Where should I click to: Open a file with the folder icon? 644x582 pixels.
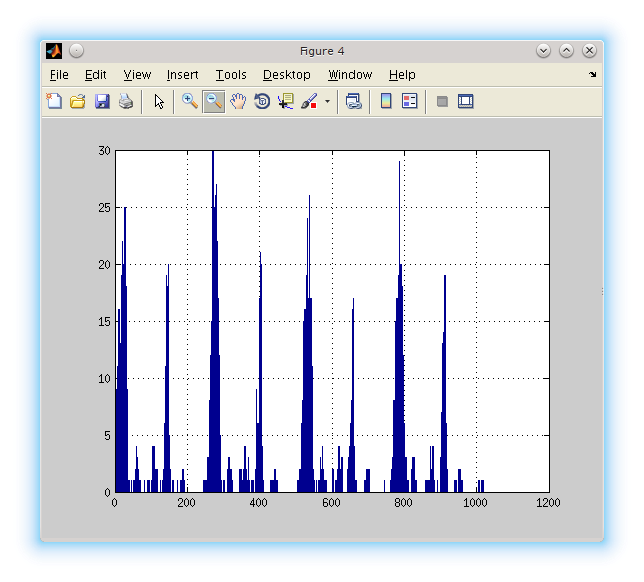(78, 101)
